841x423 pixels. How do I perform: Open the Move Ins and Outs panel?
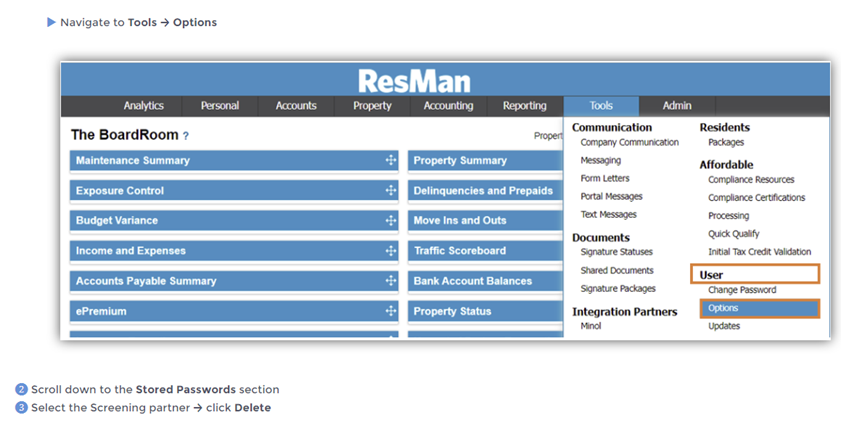point(485,220)
